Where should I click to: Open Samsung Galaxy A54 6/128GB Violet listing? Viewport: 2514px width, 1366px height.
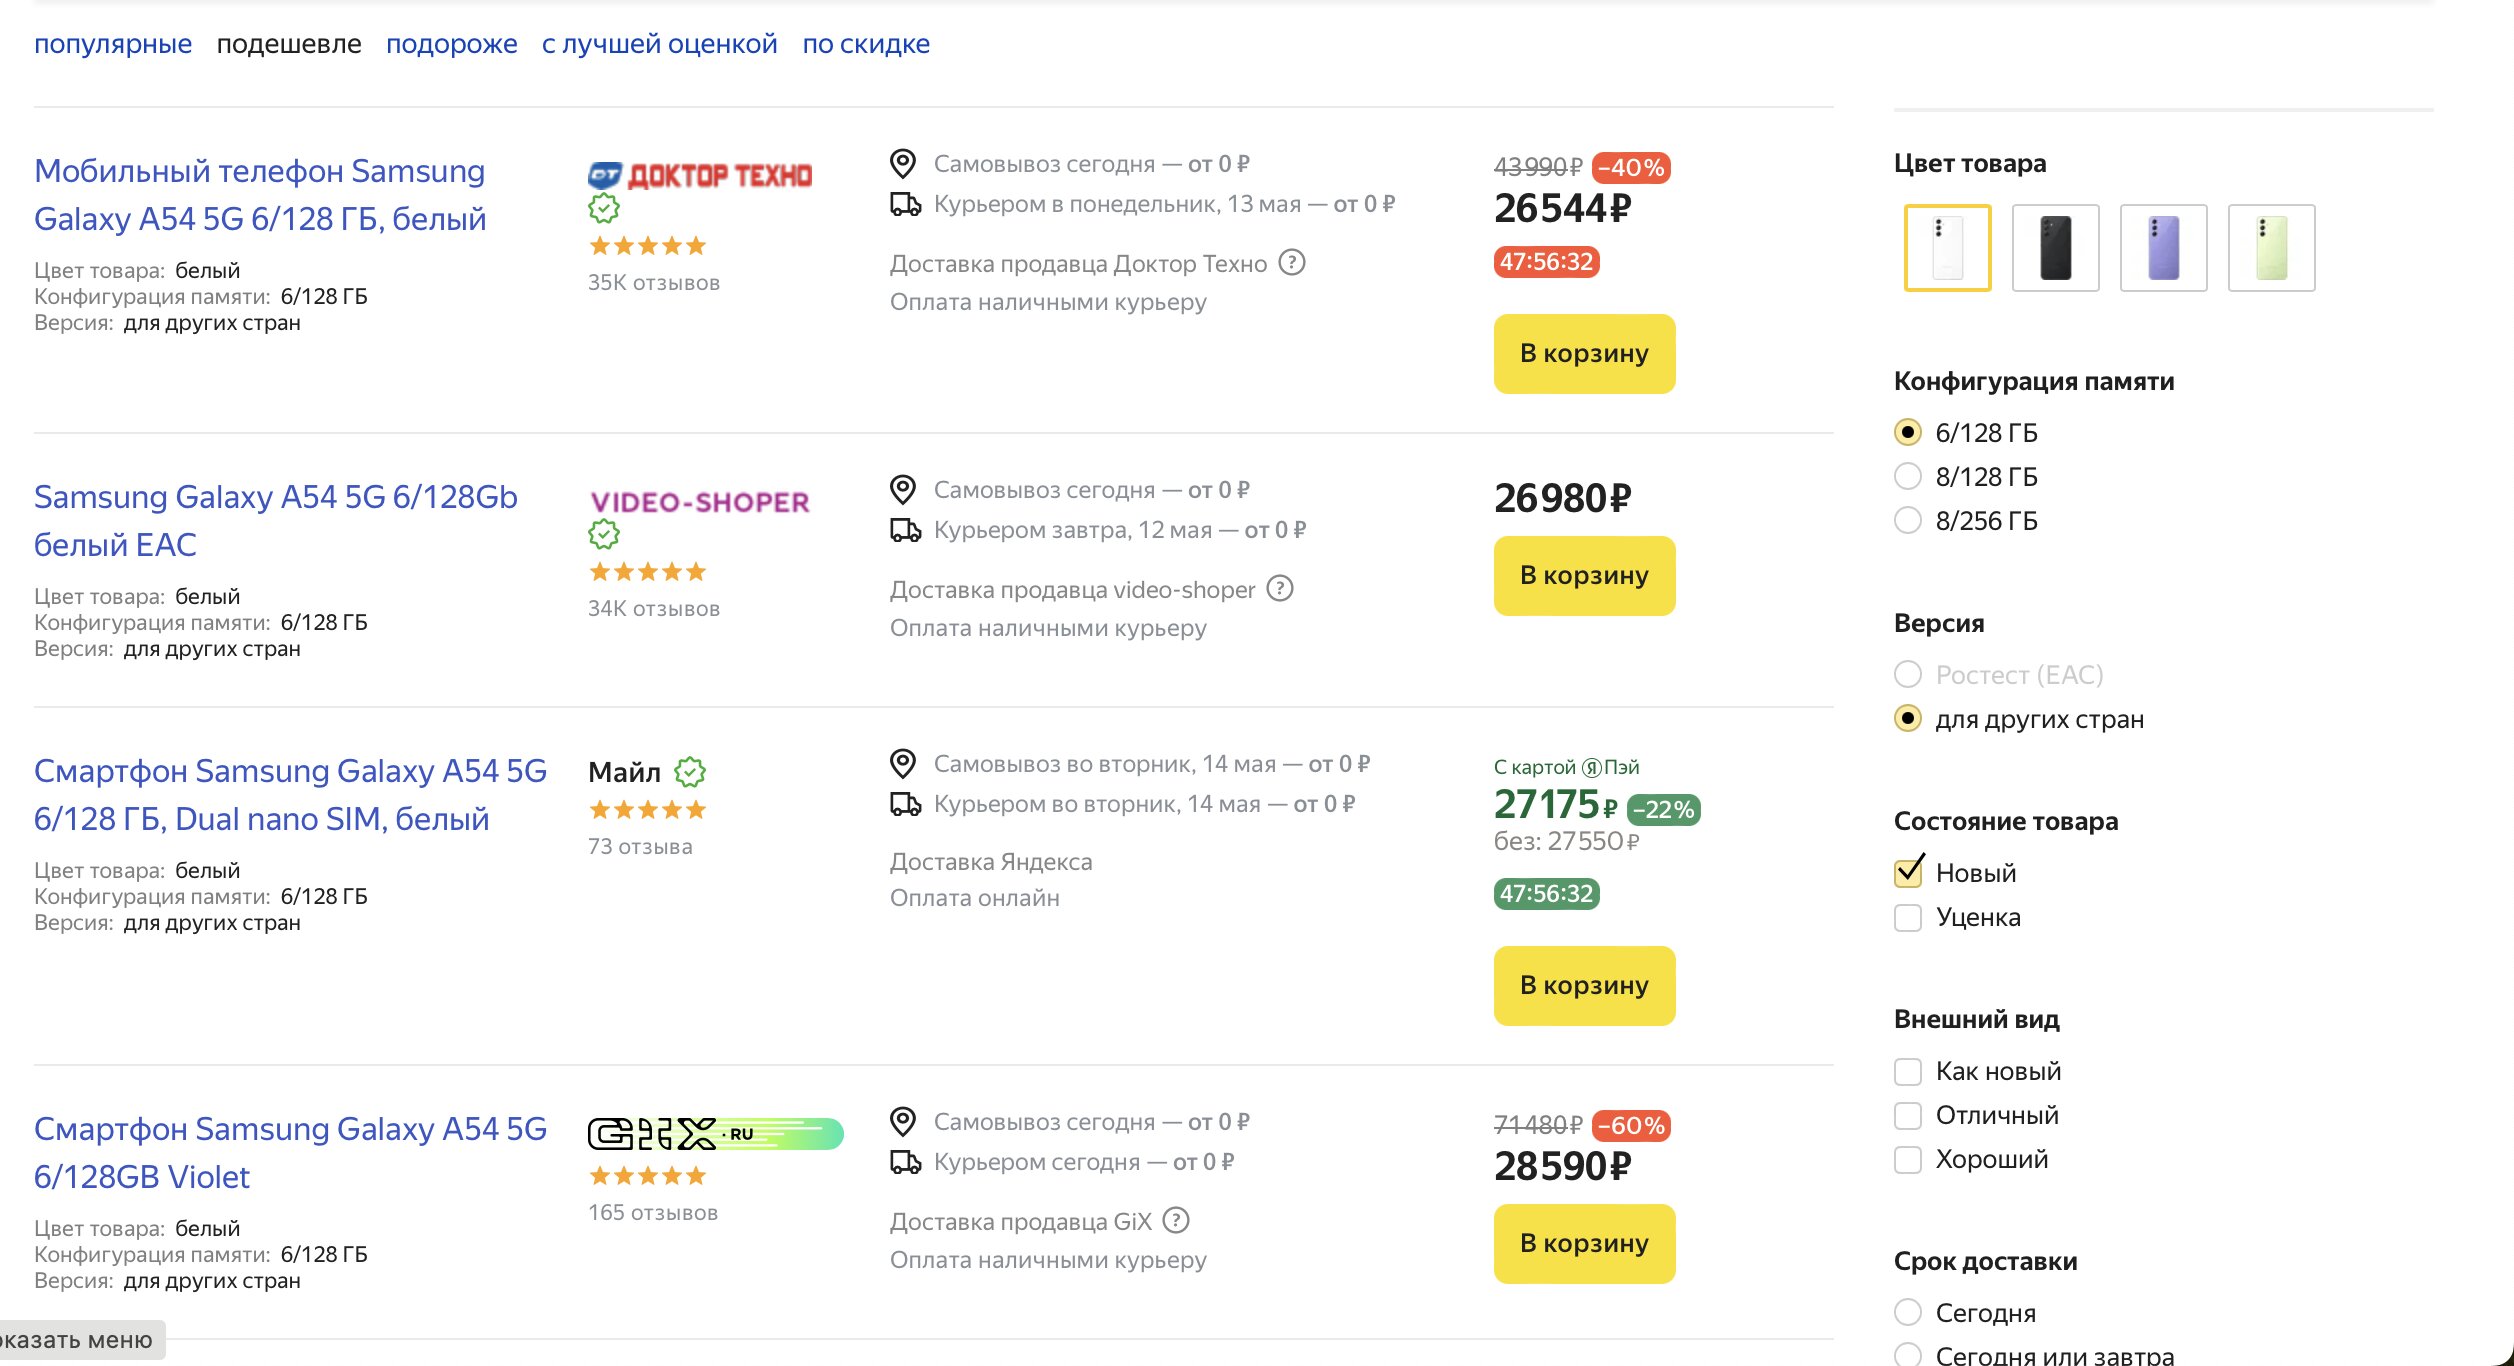pos(290,1153)
